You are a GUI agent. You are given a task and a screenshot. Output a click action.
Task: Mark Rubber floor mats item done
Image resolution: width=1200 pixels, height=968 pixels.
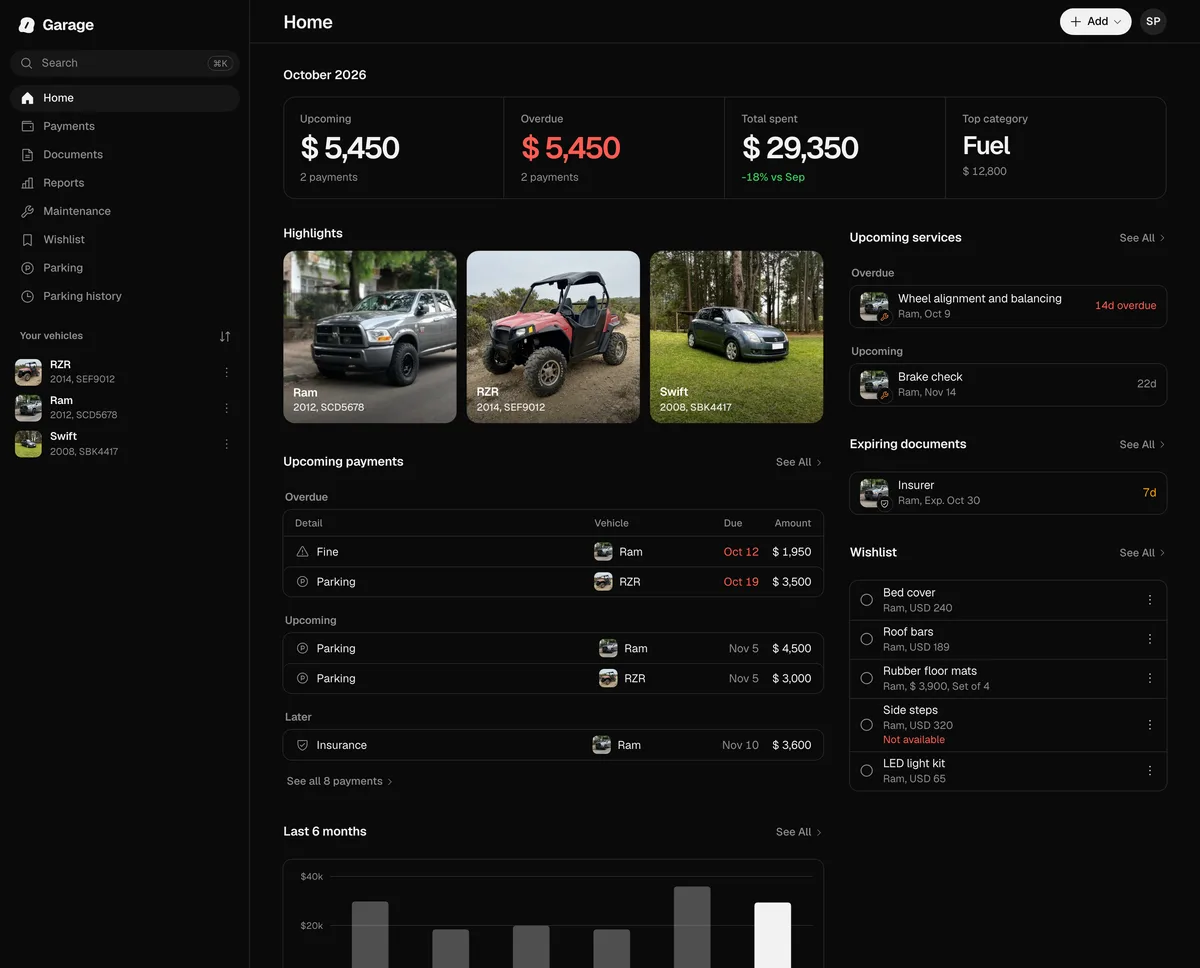click(x=867, y=678)
